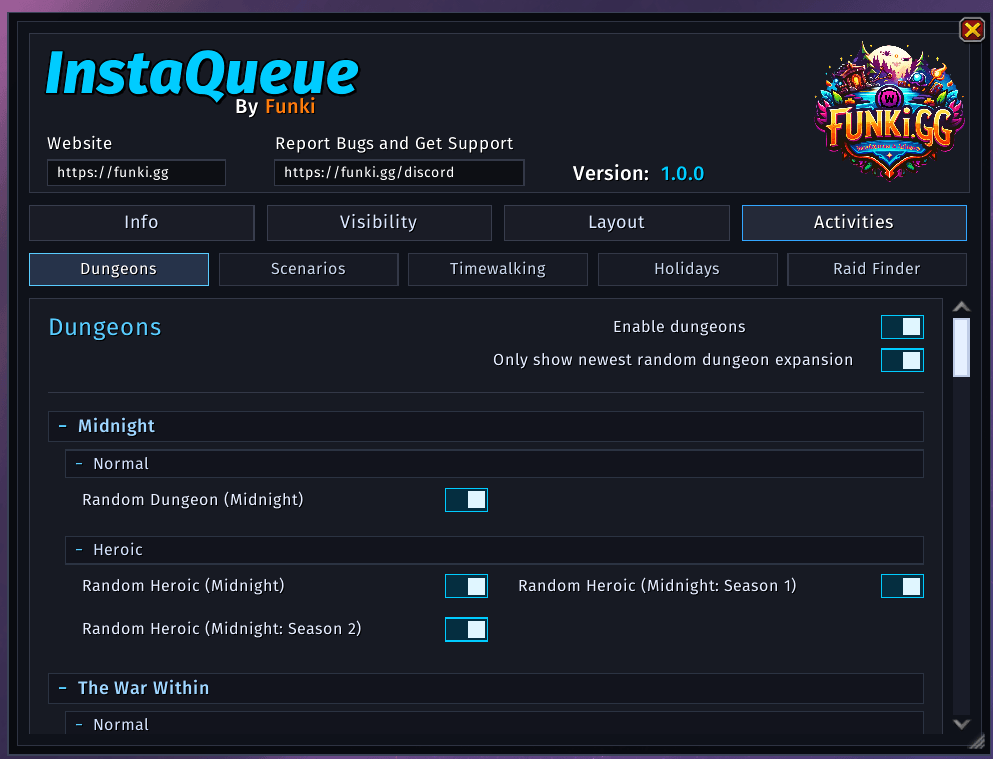Screen dimensions: 993x759
Task: Open the Timewalking sub-tab
Action: coord(498,269)
